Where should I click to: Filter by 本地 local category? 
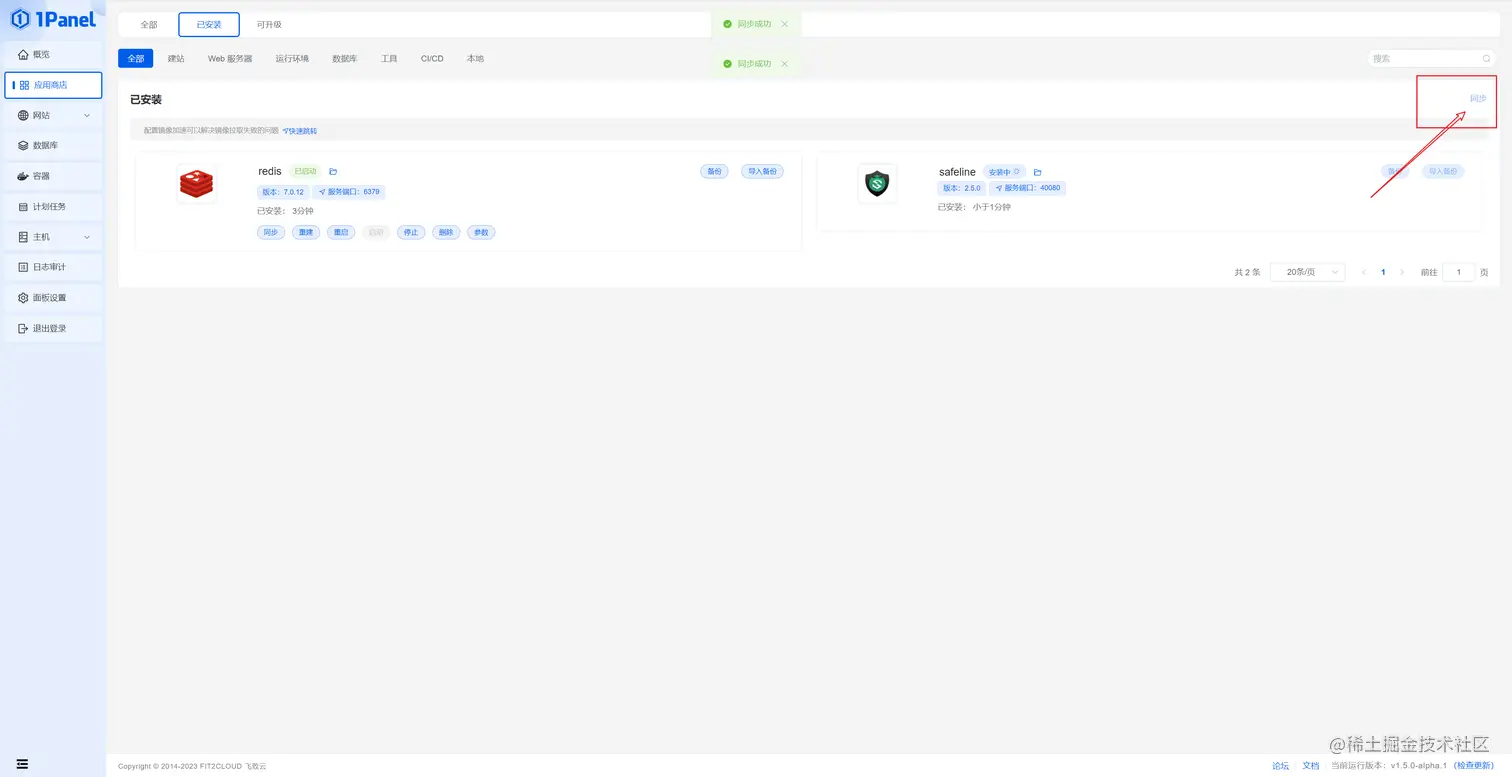point(475,59)
